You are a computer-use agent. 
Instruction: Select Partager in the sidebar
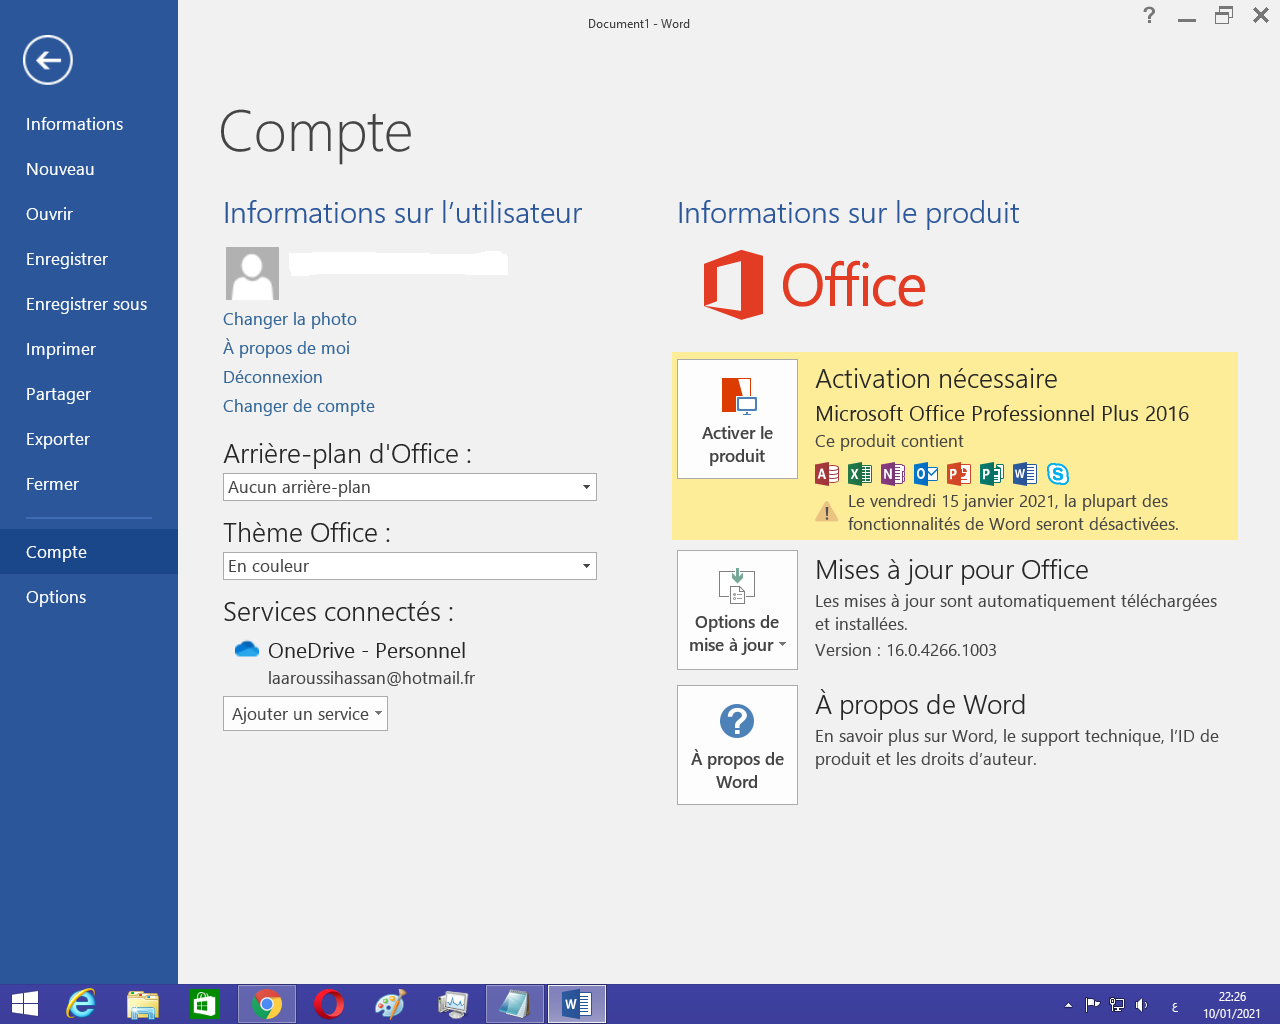(x=89, y=394)
